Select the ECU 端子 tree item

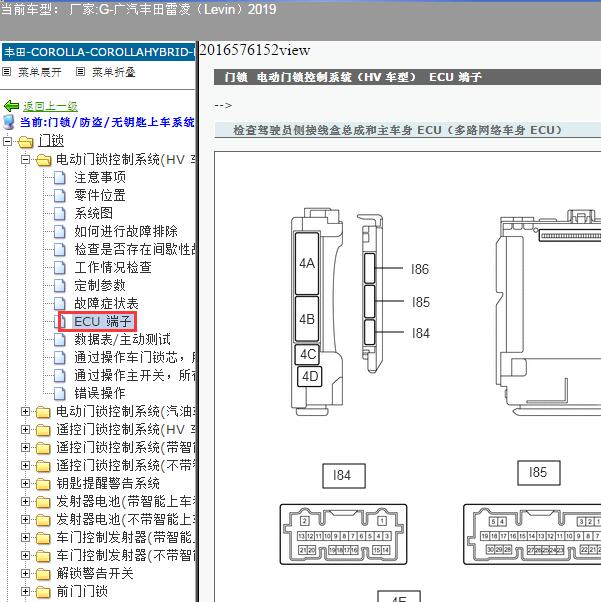[102, 322]
